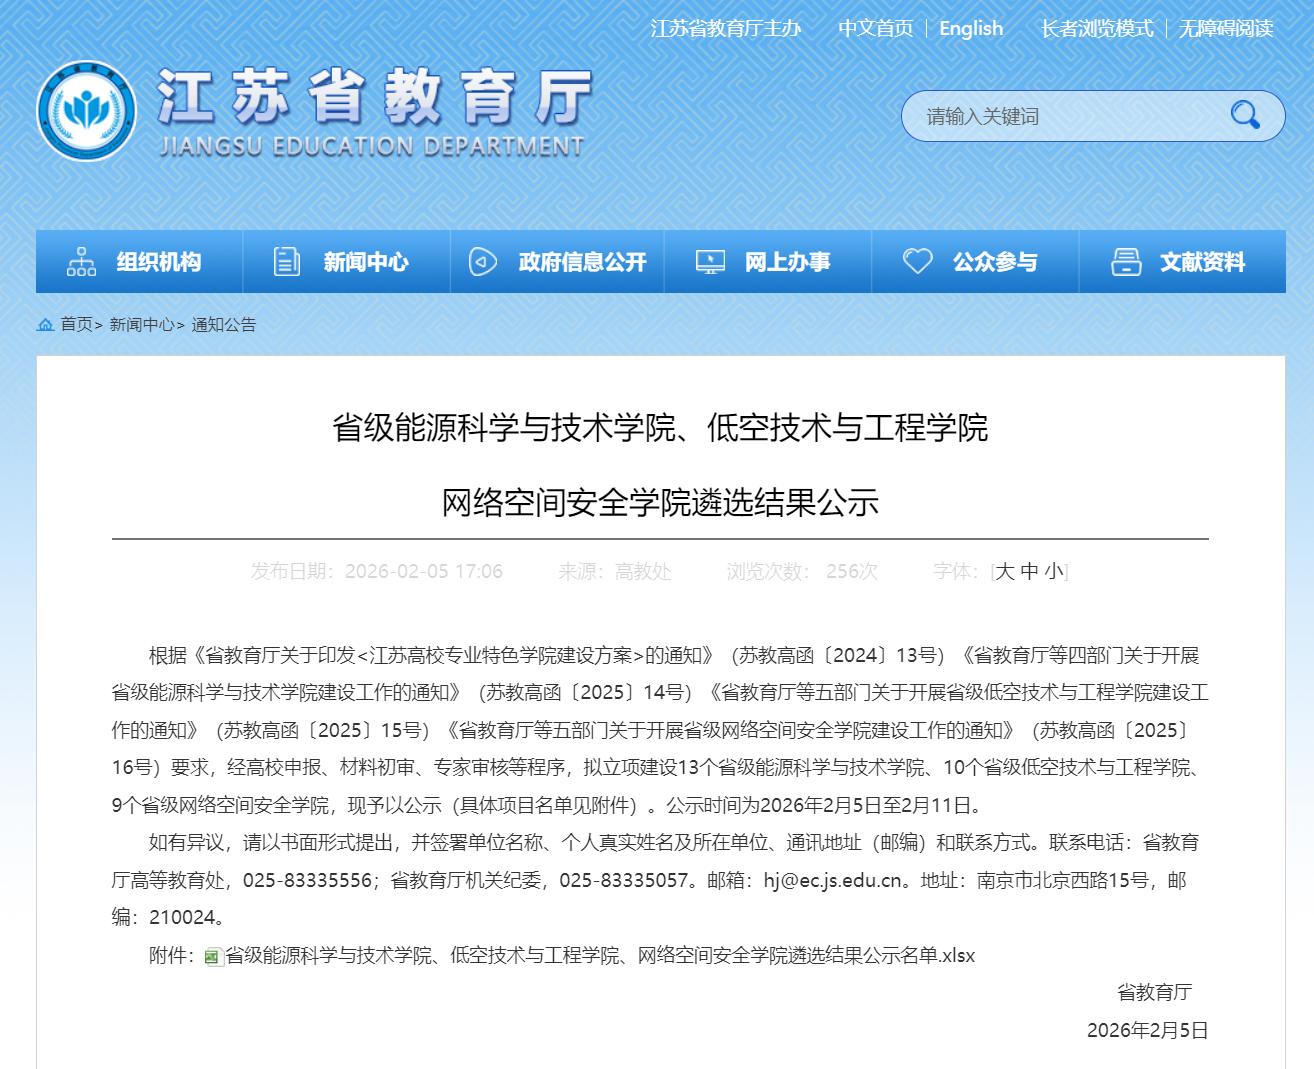Set font size to medium (中)
This screenshot has width=1314, height=1069.
[1030, 571]
